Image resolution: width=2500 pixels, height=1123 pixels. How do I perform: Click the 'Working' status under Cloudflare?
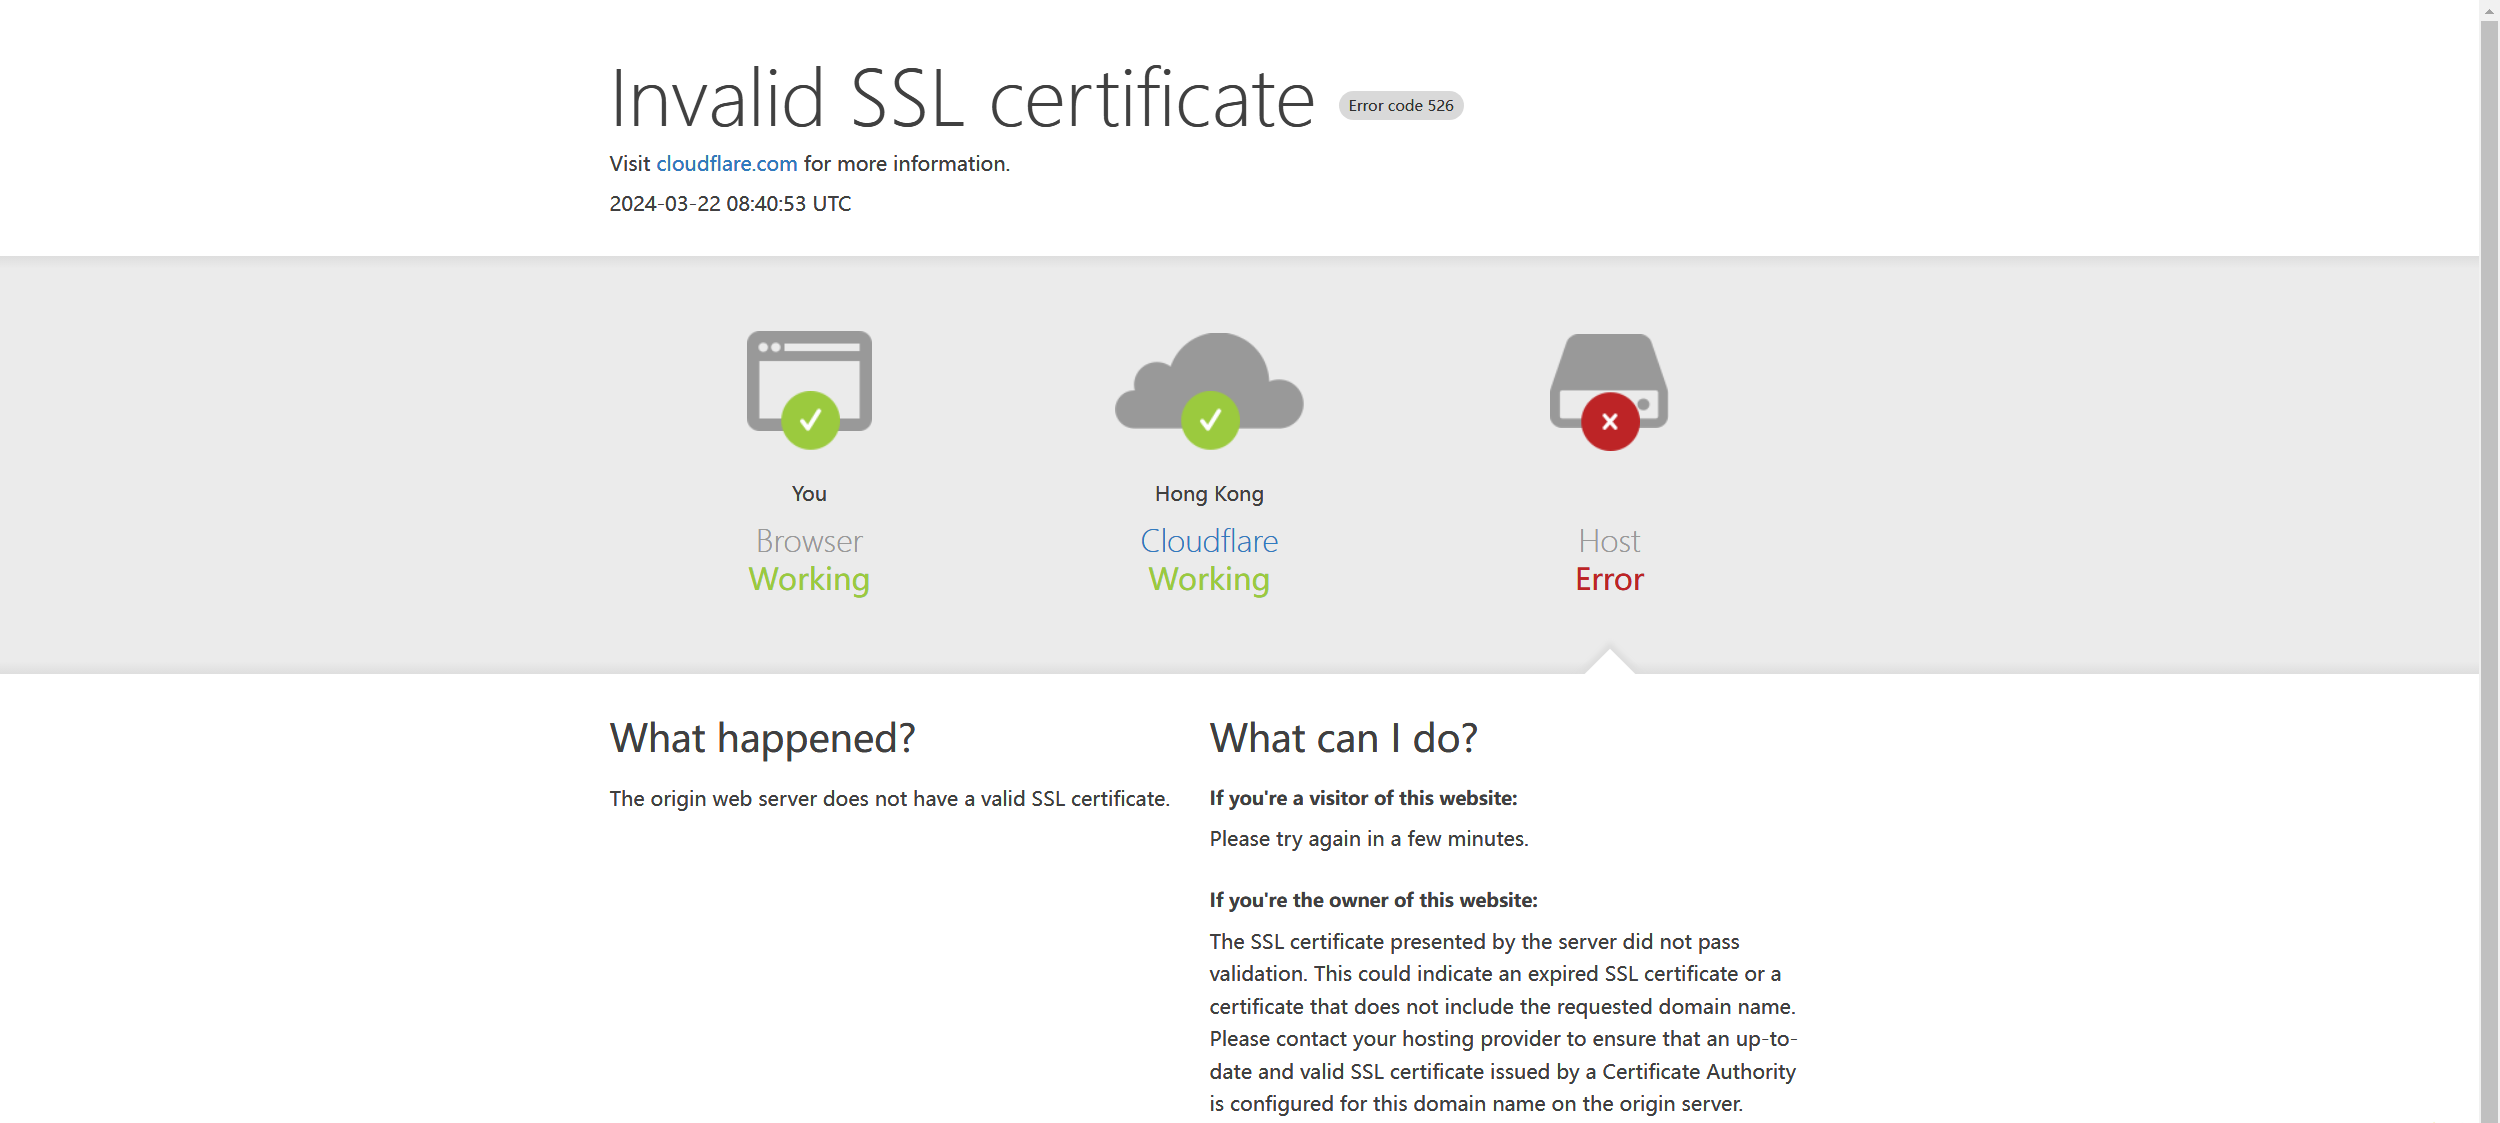pyautogui.click(x=1209, y=580)
